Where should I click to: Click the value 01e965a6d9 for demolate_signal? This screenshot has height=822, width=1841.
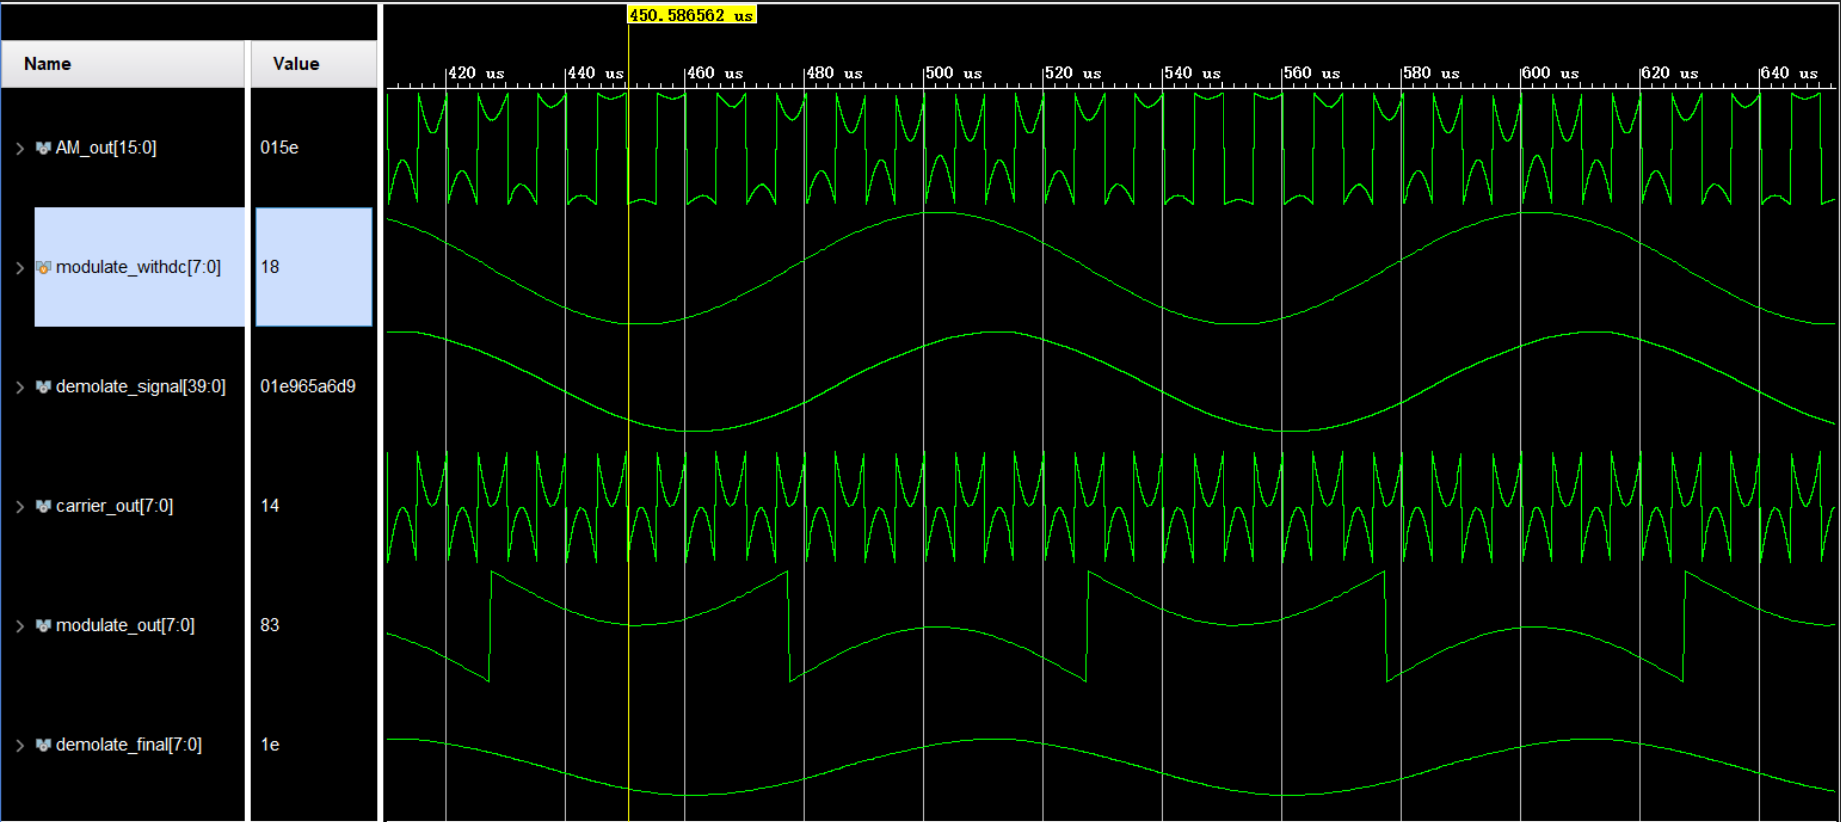pyautogui.click(x=308, y=387)
